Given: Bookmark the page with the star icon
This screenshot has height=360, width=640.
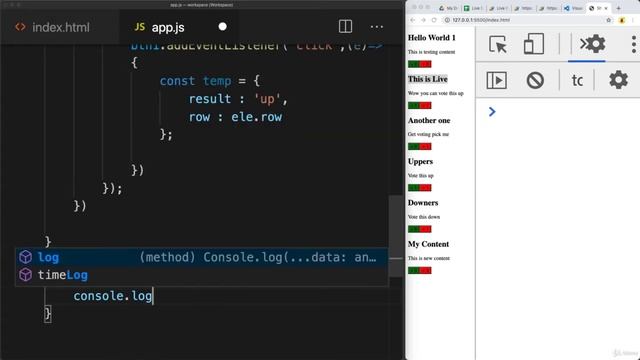Looking at the screenshot, I should [609, 20].
